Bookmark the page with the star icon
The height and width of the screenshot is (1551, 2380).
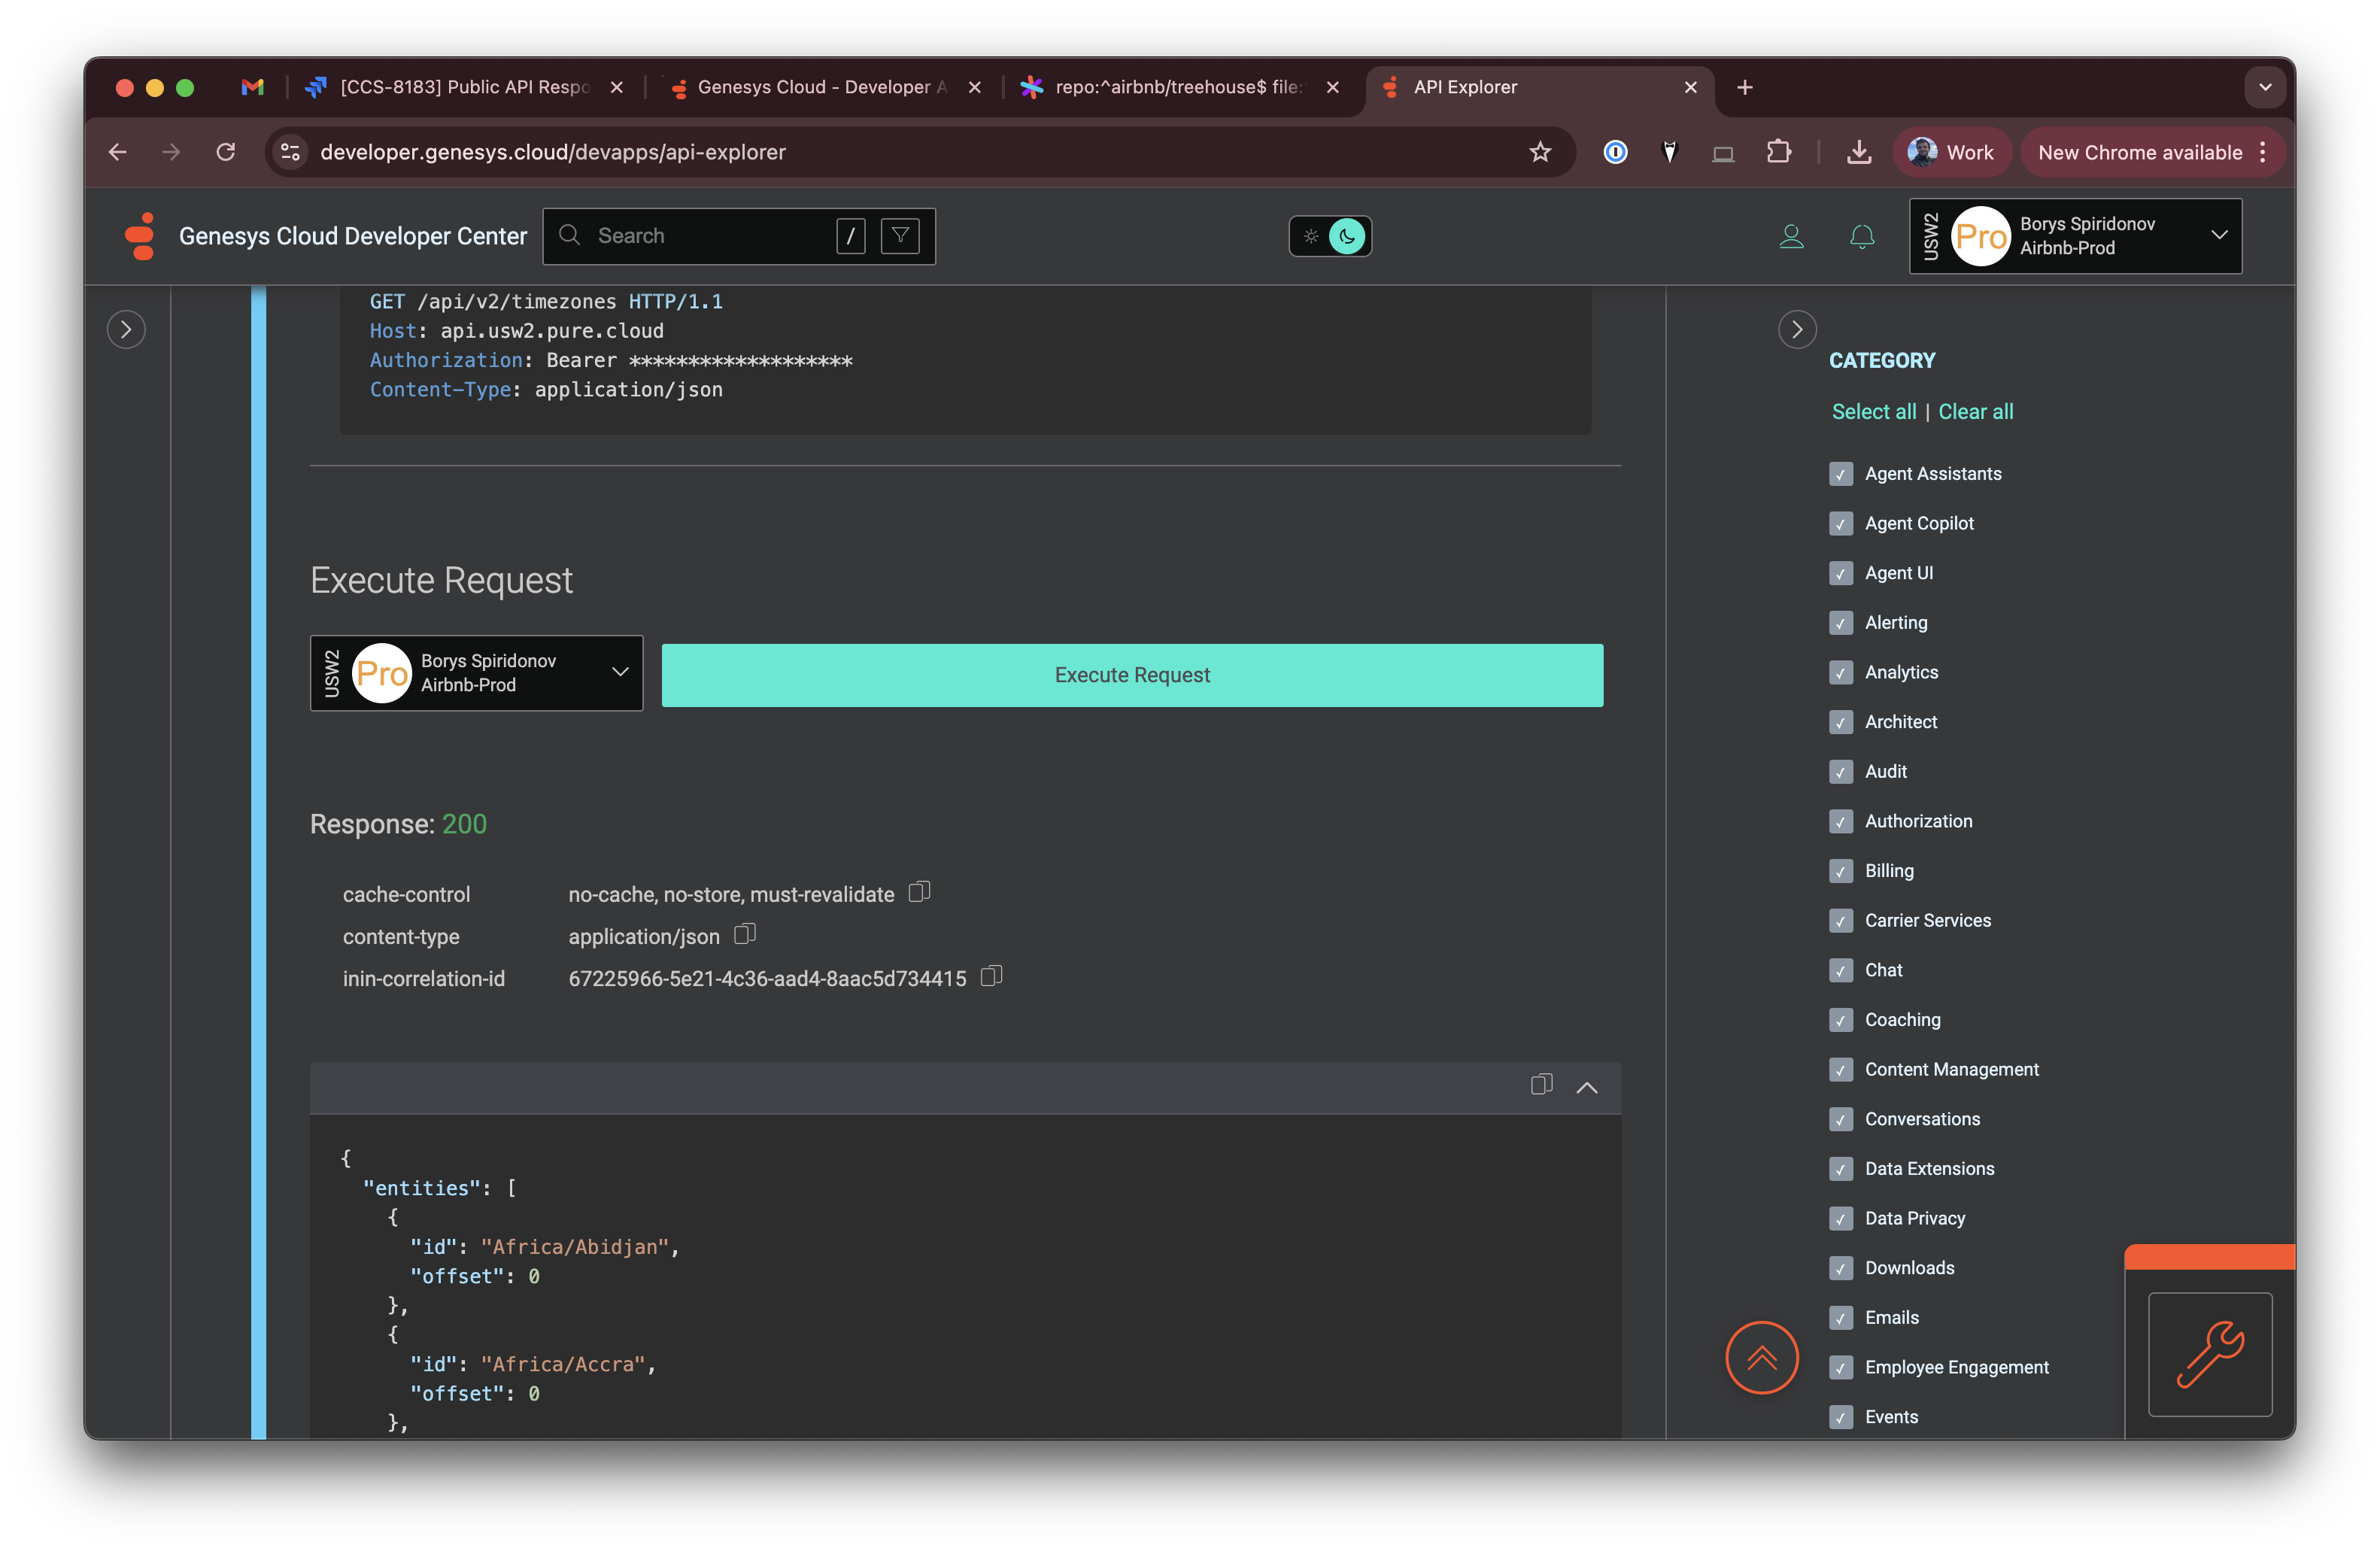(1540, 152)
